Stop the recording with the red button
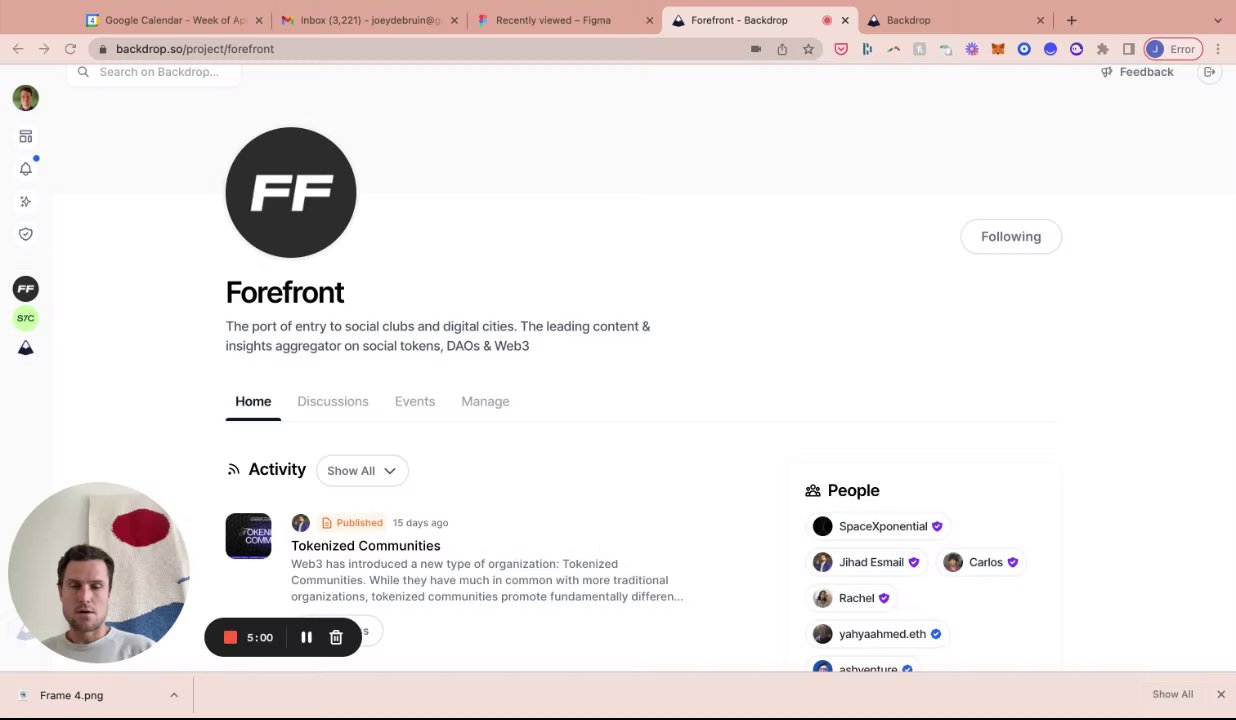This screenshot has height=720, width=1236. click(x=230, y=637)
